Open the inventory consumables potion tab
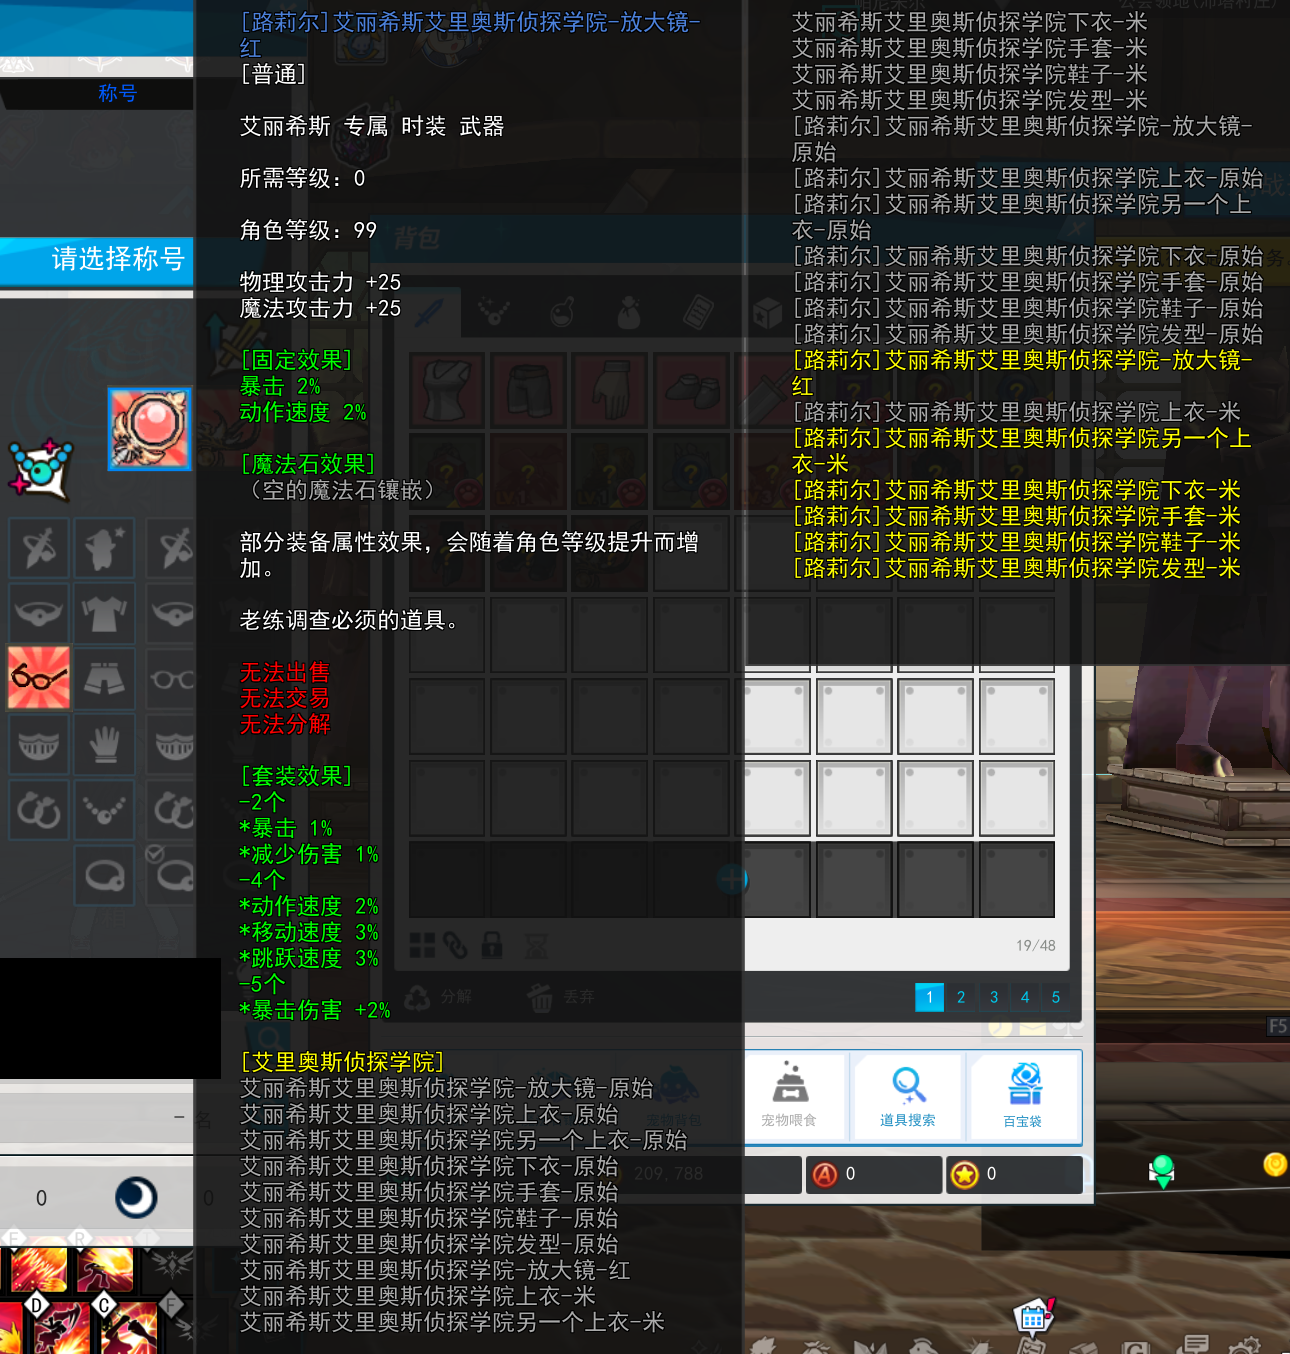1290x1354 pixels. (562, 313)
